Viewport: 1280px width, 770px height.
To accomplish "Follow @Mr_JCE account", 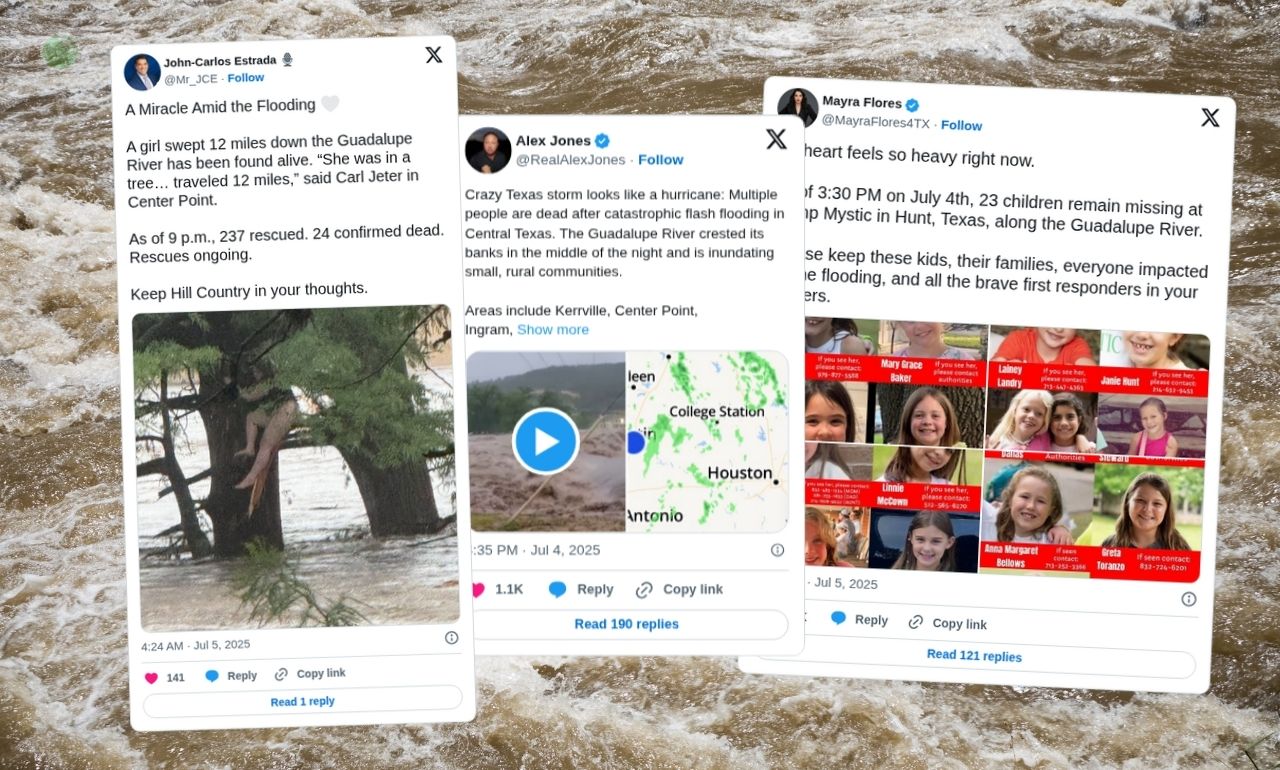I will 246,77.
